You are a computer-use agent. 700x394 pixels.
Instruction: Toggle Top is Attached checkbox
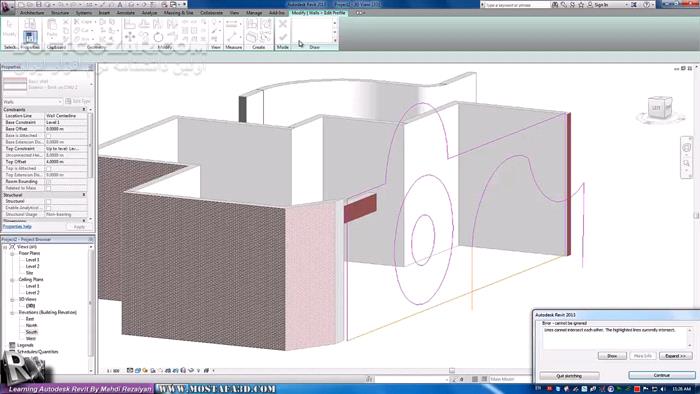click(48, 168)
